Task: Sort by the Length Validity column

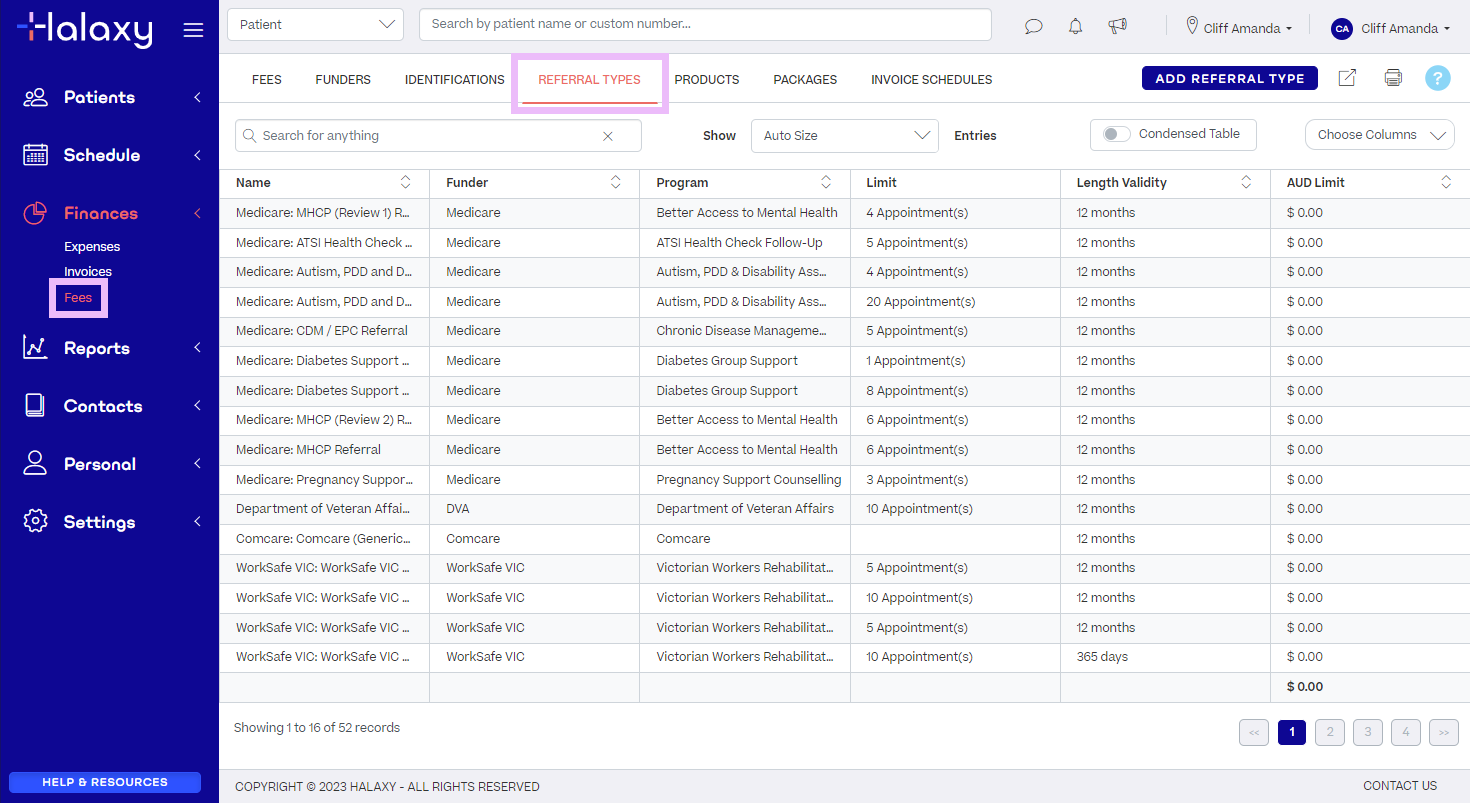Action: pos(1246,182)
